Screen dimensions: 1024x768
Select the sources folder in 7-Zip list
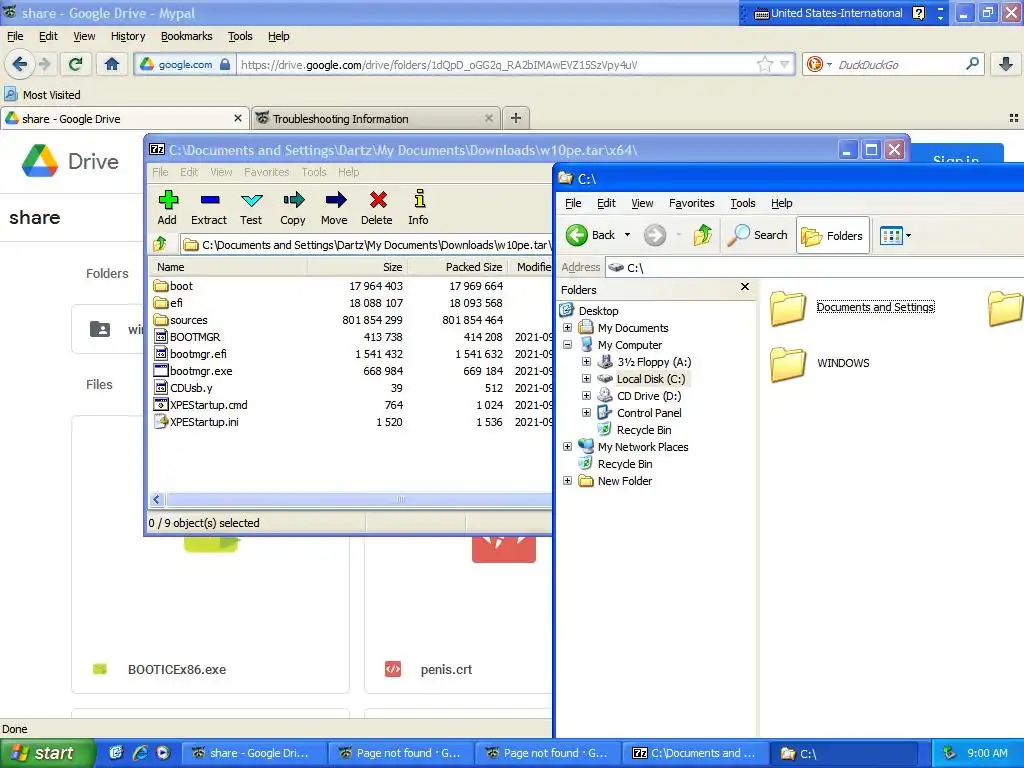pos(180,320)
